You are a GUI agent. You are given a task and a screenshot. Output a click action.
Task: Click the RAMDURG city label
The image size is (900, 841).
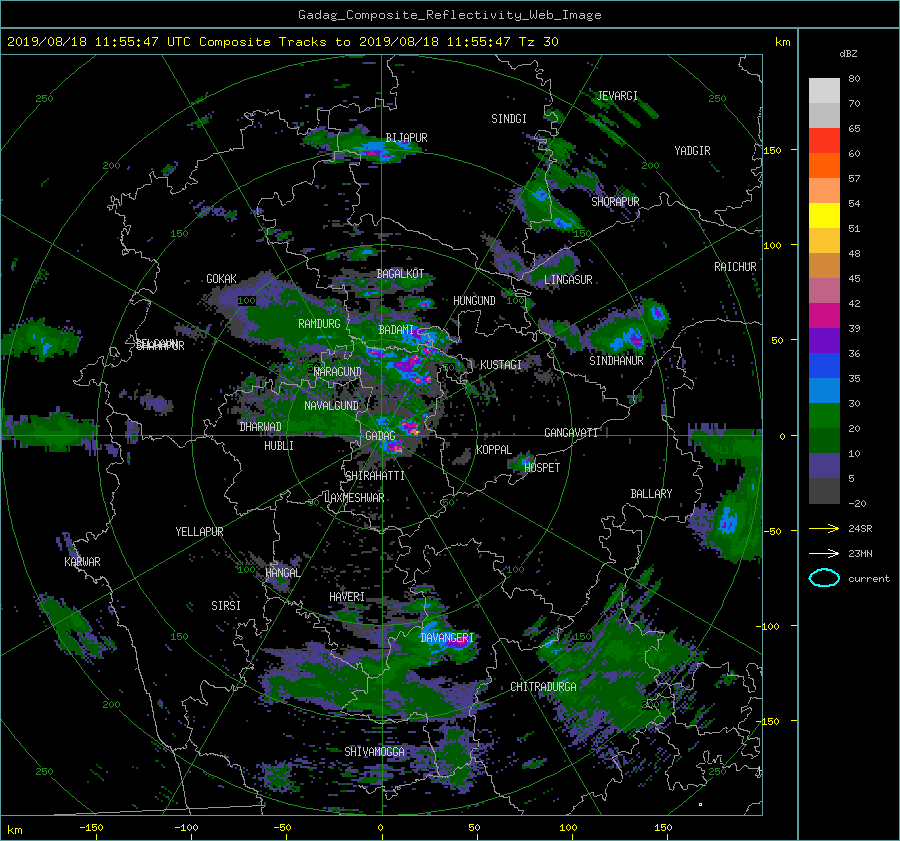coord(319,324)
